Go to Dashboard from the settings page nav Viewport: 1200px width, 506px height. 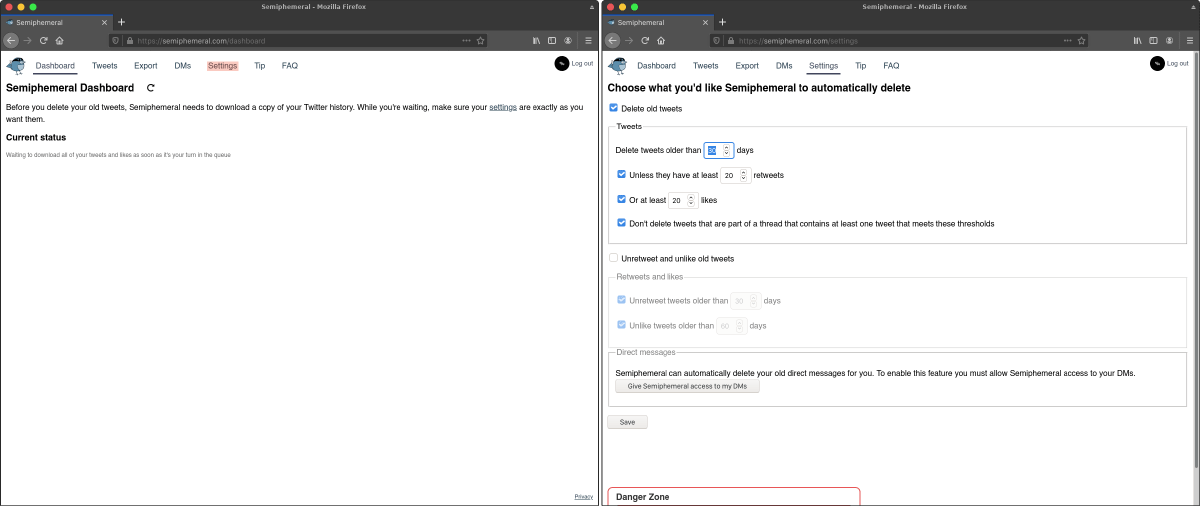[656, 66]
